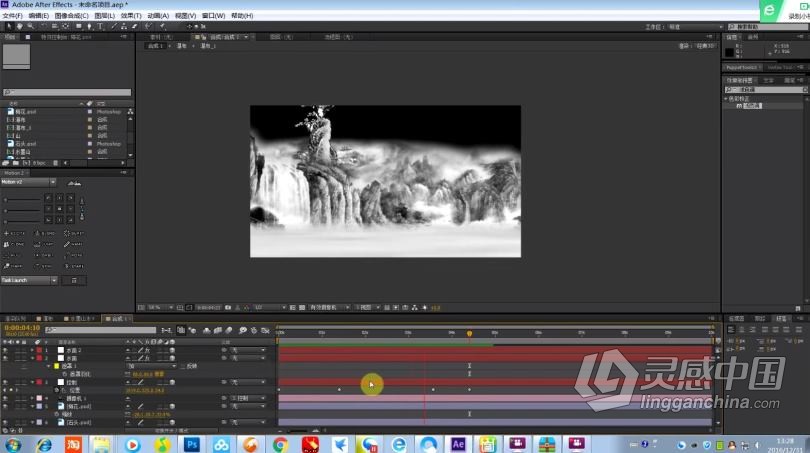Viewport: 810px width, 453px height.
Task: Select the Clone Stamp tool
Action: [x=124, y=26]
